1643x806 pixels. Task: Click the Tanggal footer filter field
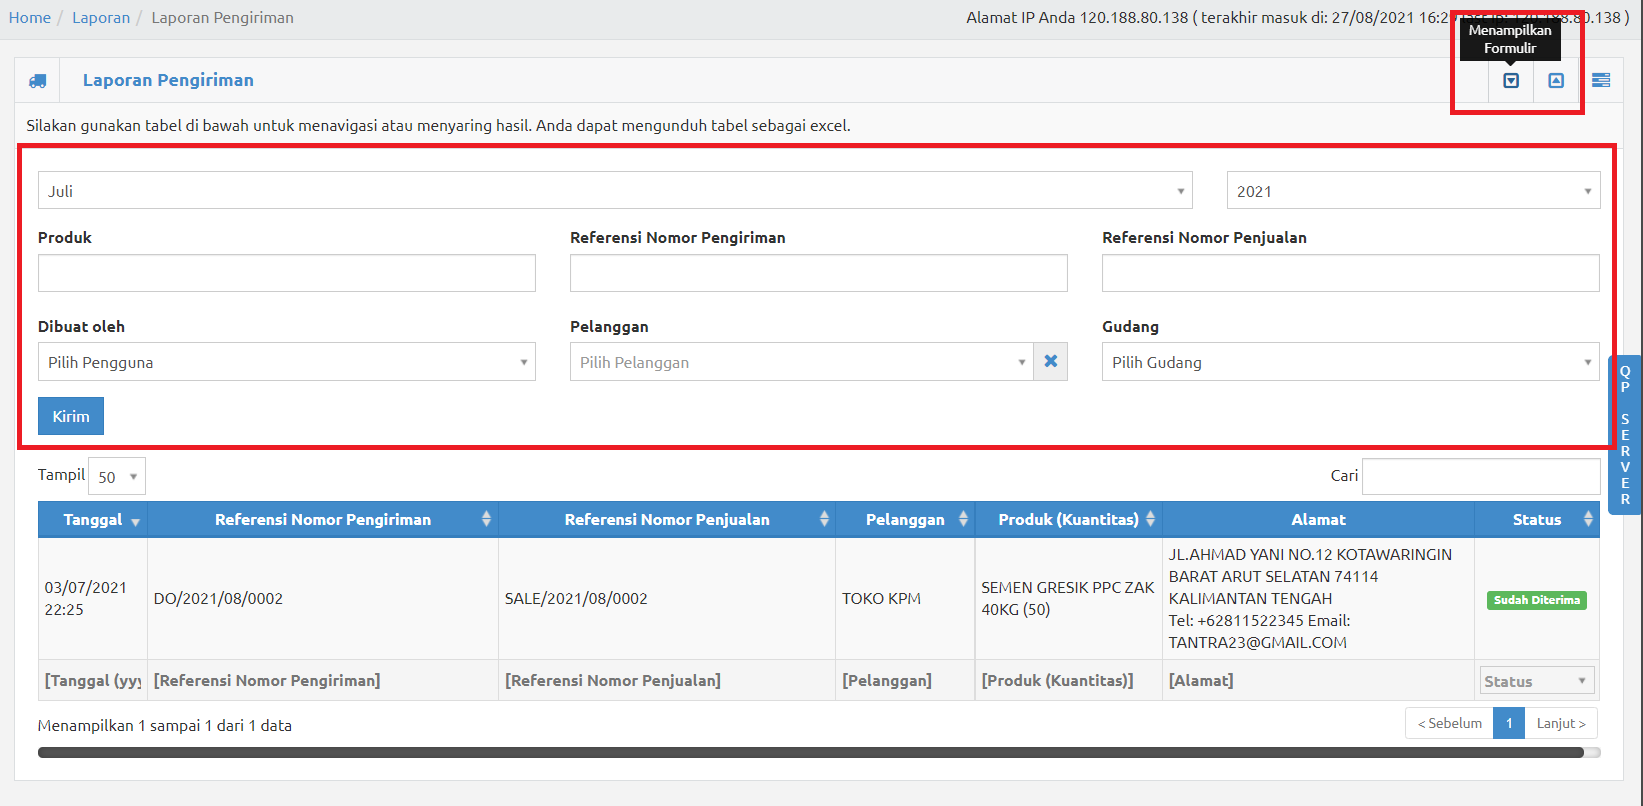93,681
